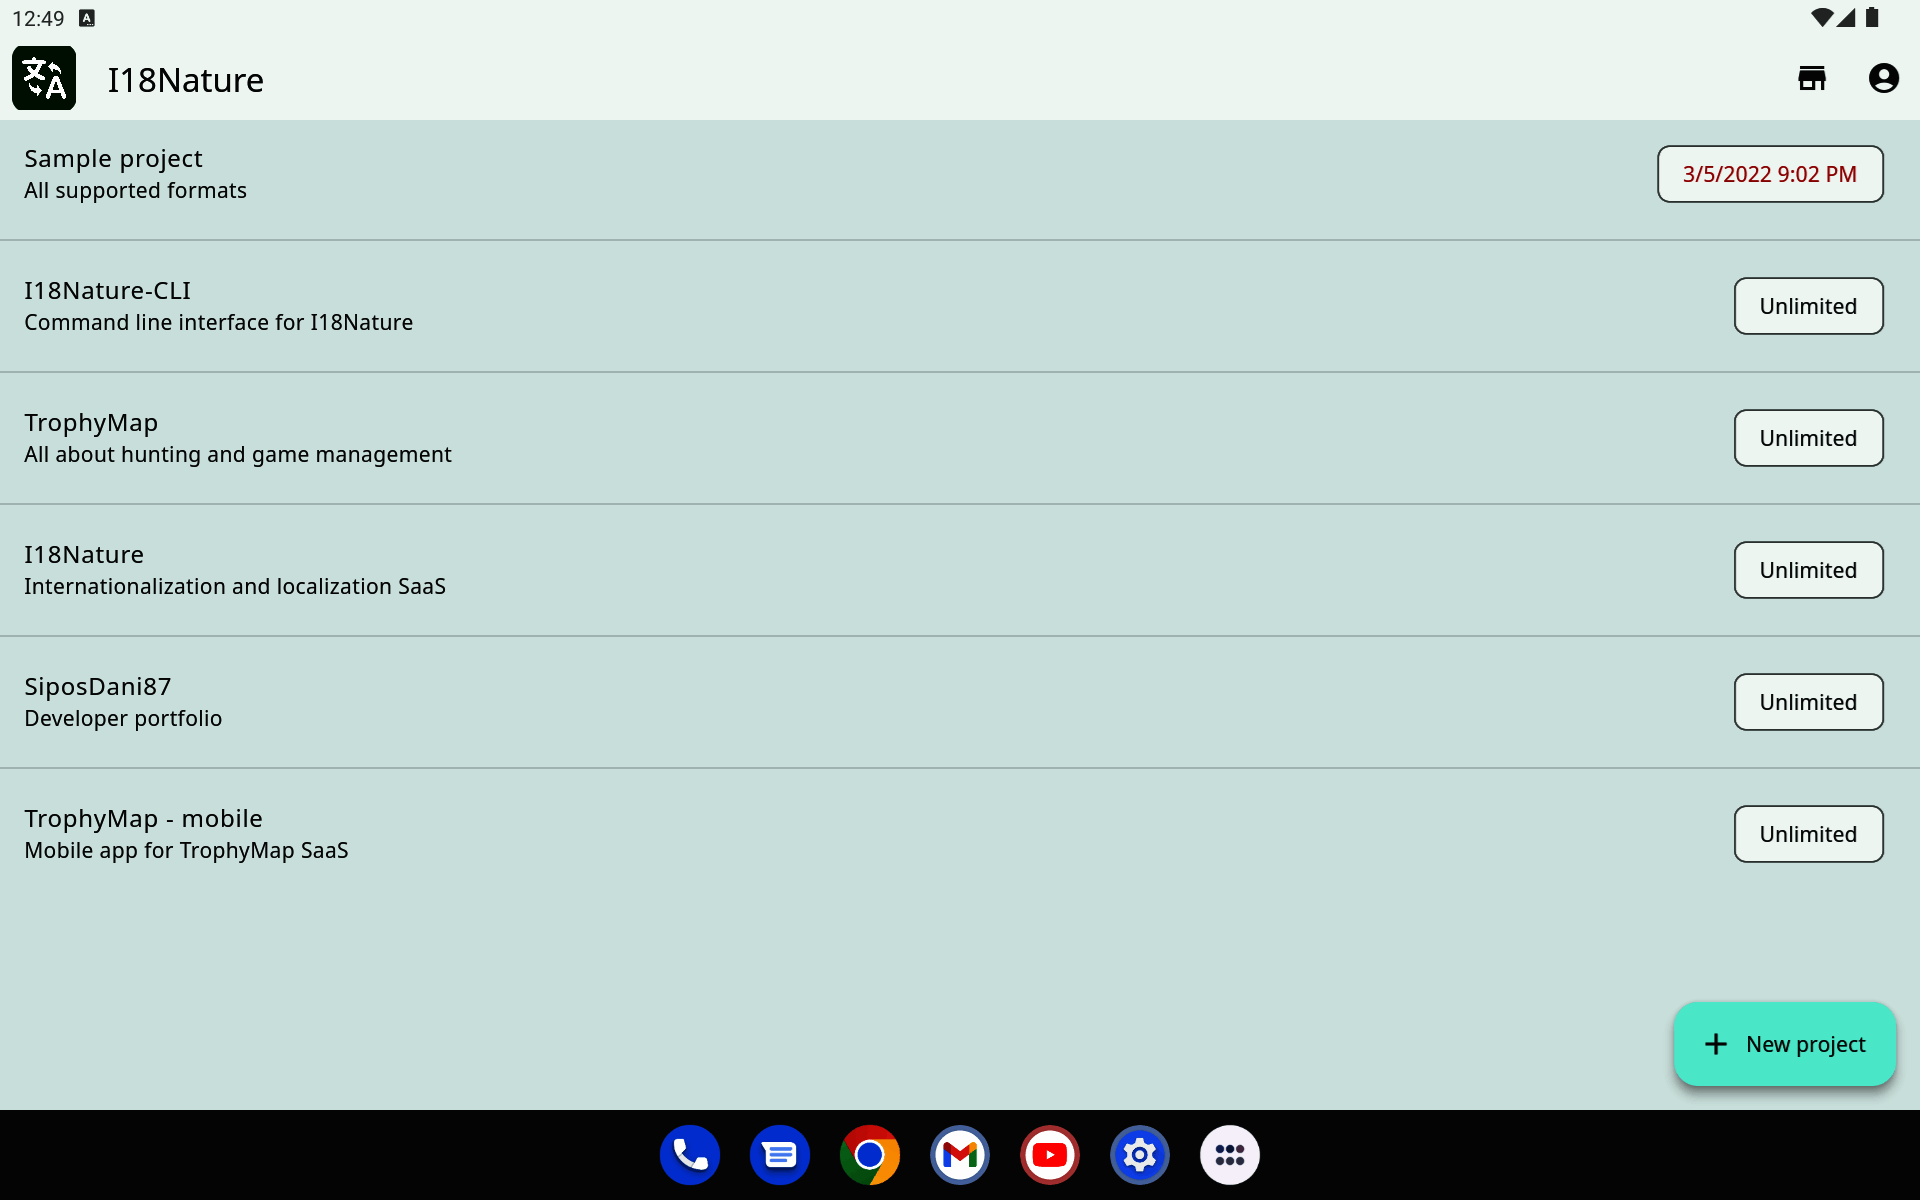Click Unlimited button for I18Nature-CLI

[x=1808, y=306]
